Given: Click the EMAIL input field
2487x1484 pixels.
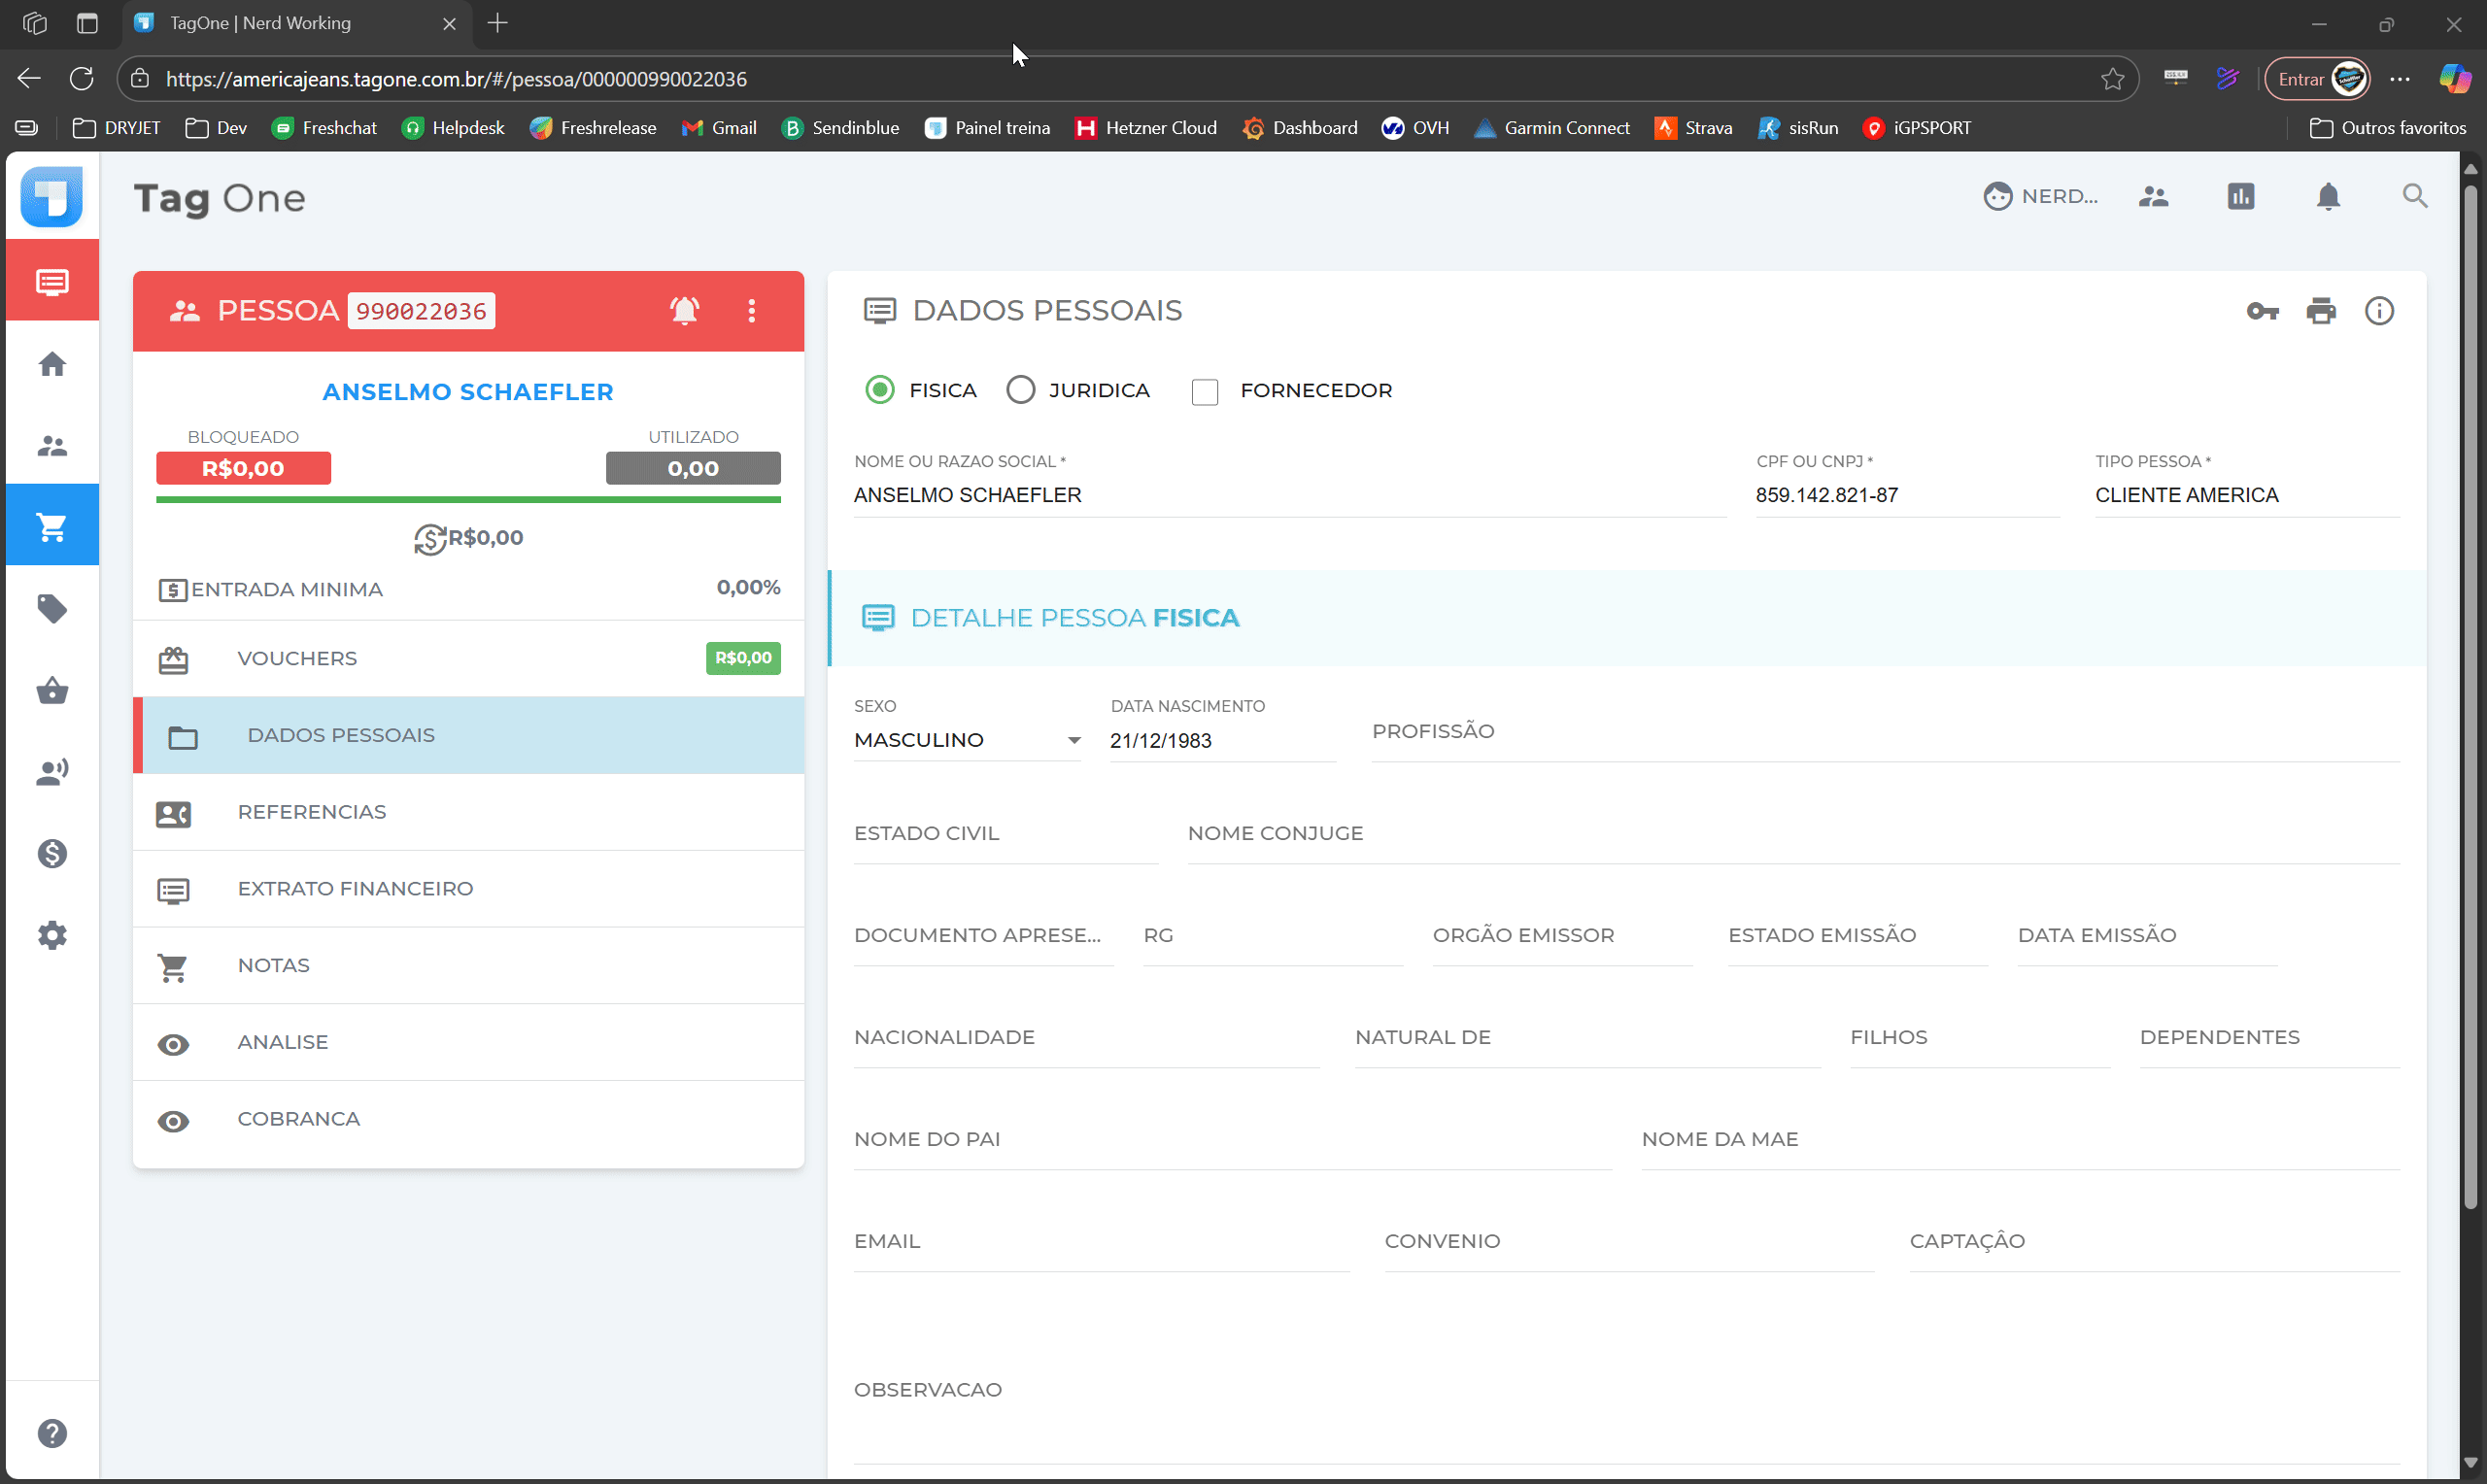Looking at the screenshot, I should click(1100, 1243).
